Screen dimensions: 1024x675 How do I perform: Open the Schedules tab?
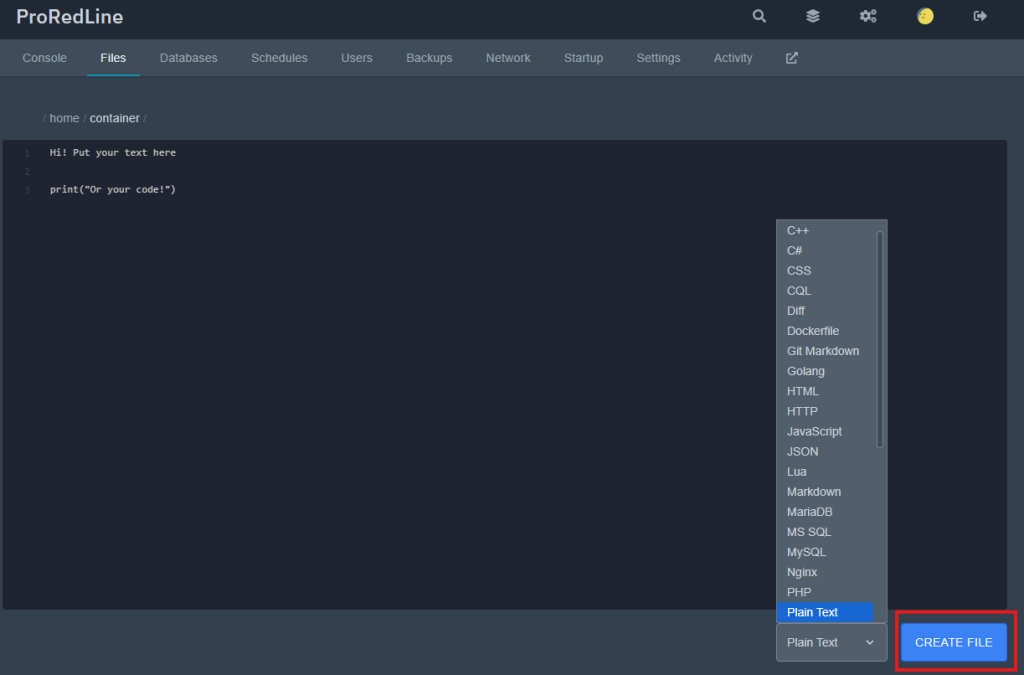coord(279,58)
